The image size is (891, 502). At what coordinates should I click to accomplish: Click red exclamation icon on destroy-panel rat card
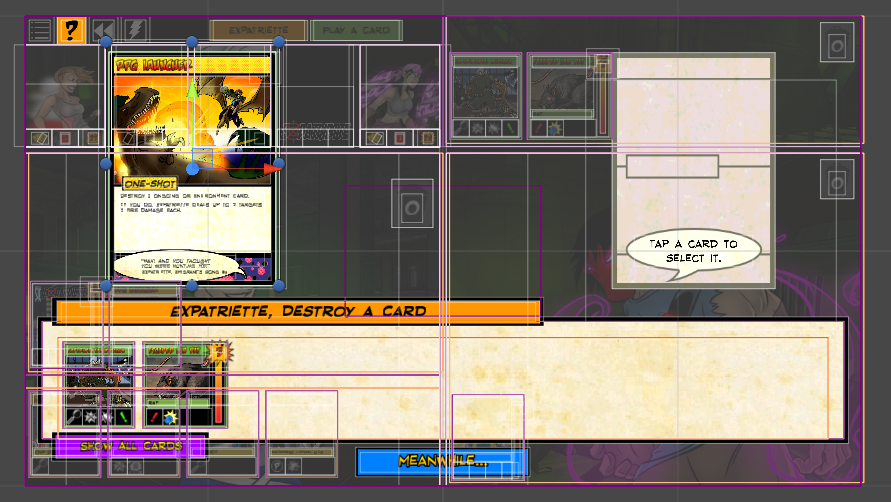click(153, 417)
